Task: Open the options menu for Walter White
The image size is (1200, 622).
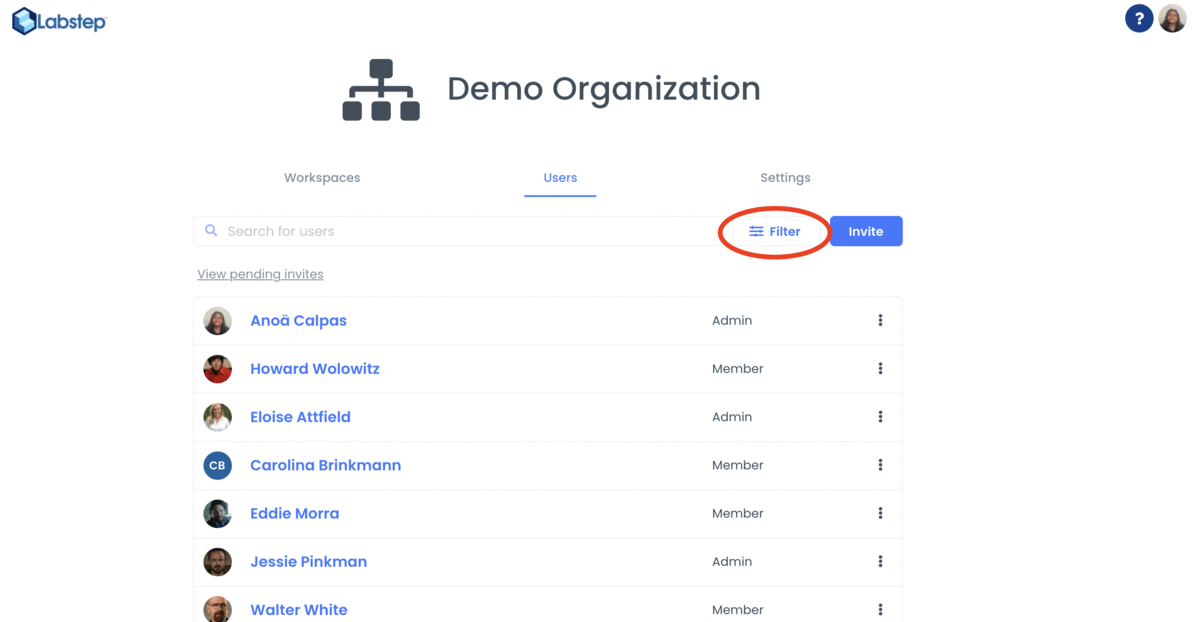Action: click(881, 609)
